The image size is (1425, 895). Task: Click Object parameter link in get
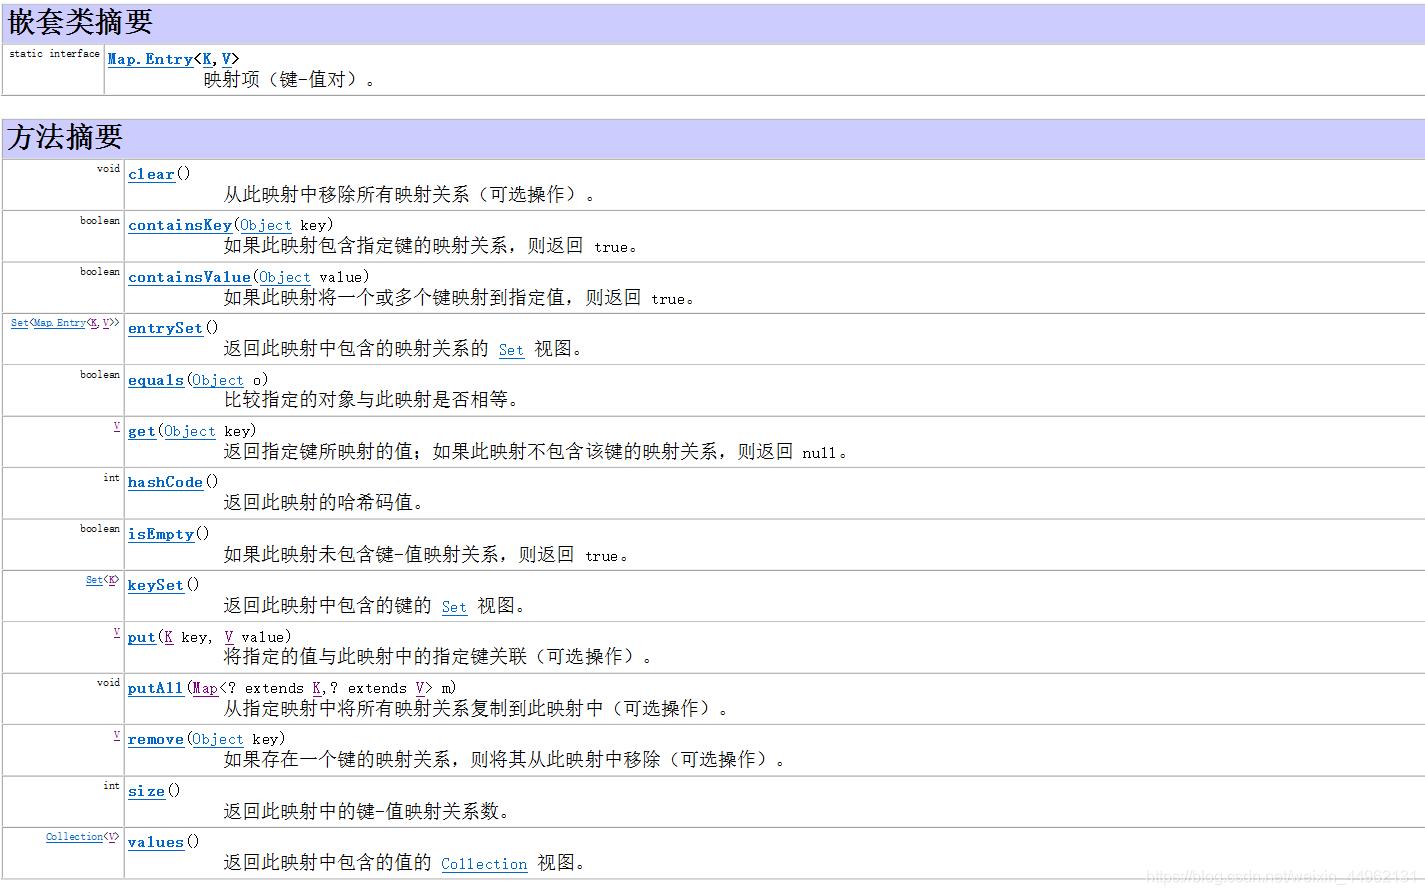[190, 431]
